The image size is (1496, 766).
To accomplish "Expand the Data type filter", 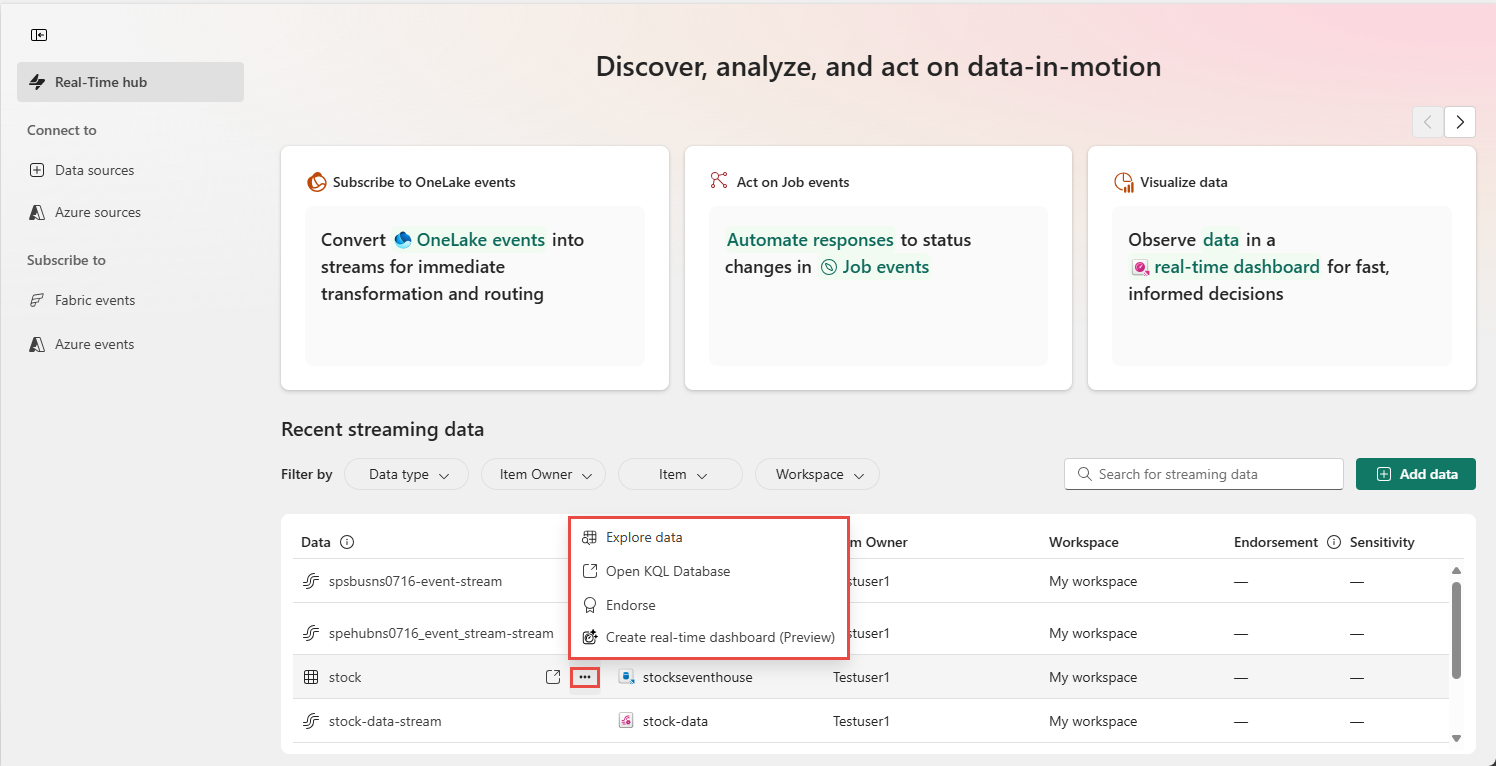I will tap(406, 474).
